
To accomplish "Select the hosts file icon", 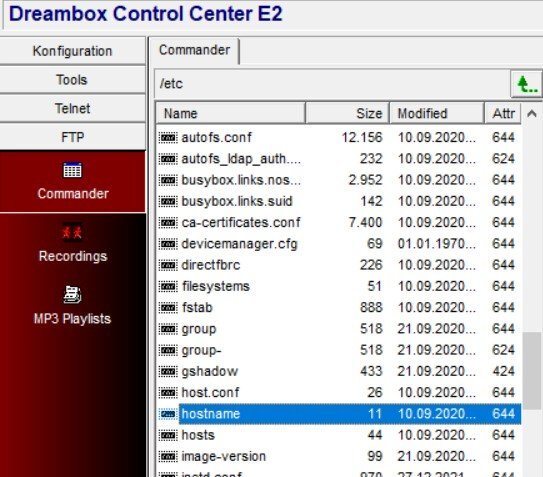I will 168,435.
